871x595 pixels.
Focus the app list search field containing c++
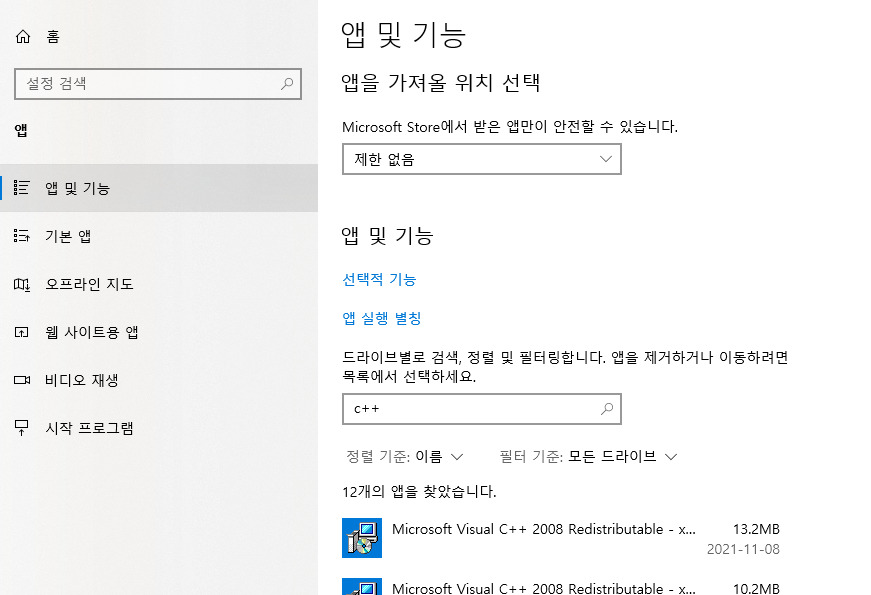[x=482, y=409]
